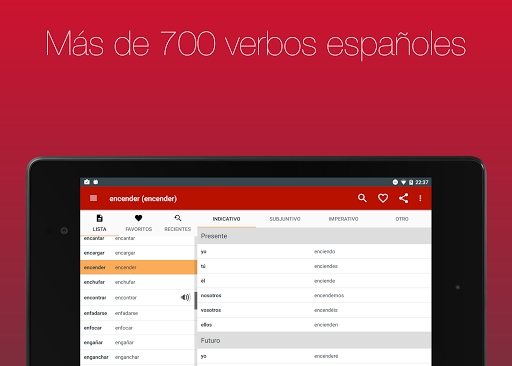Tap the Wi-Fi status bar icon
512x366 pixels.
tap(403, 182)
